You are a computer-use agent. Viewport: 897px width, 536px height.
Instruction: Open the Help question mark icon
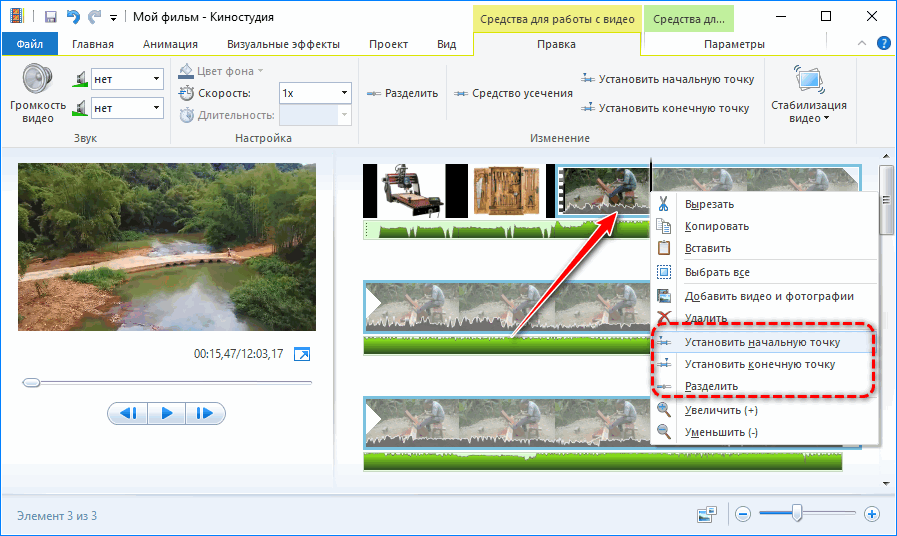pos(884,44)
